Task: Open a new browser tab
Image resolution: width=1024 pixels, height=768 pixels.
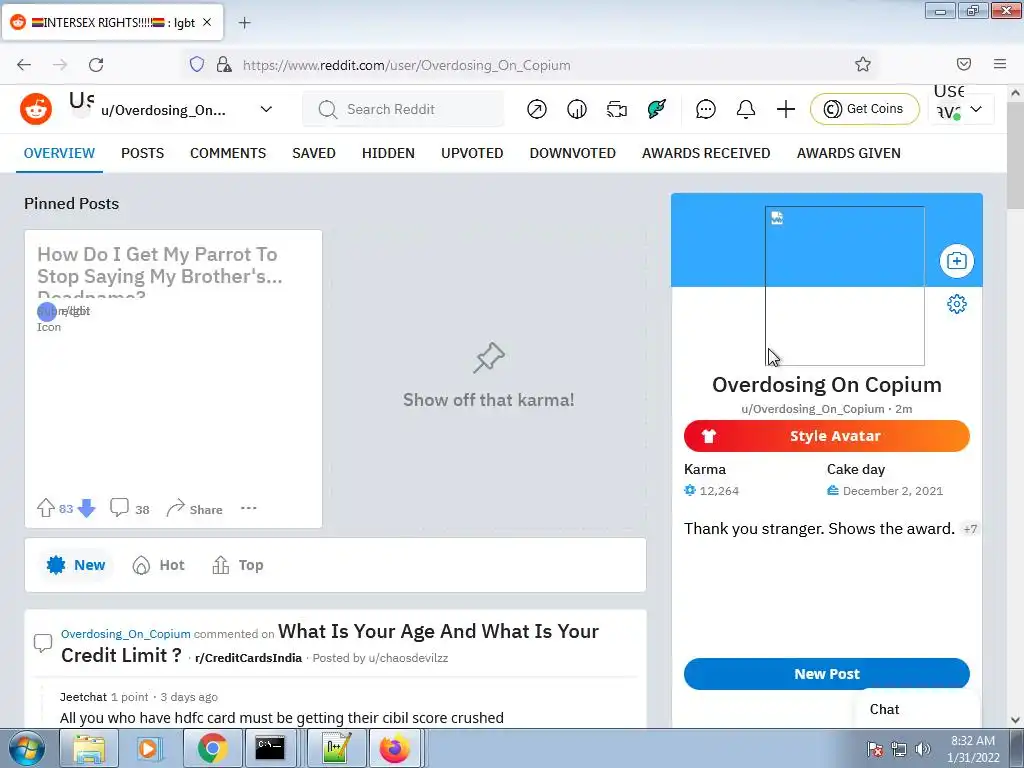Action: coord(244,23)
